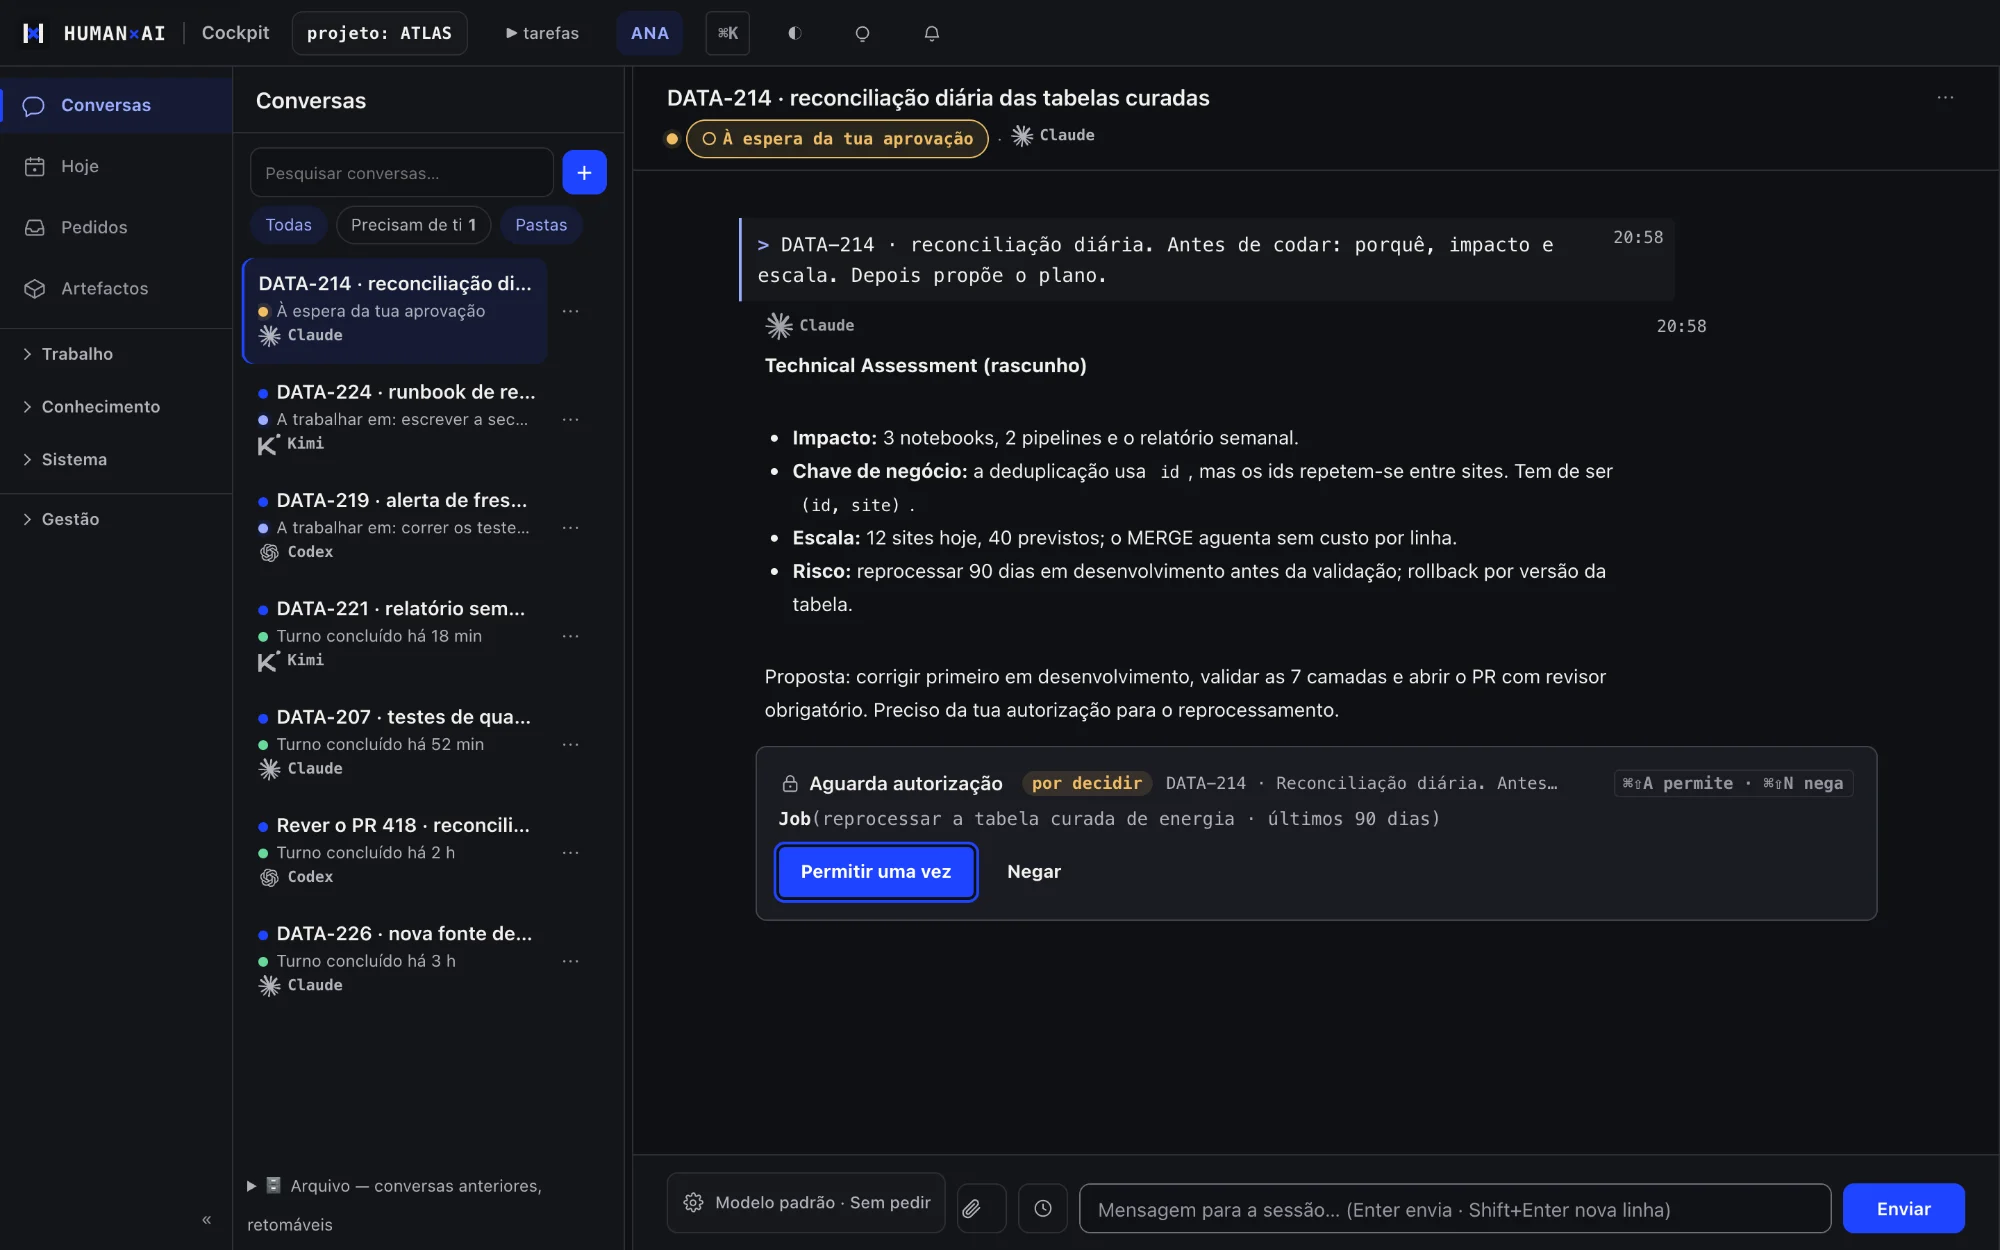Open the Modelo padrão model selector
Viewport: 2000px width, 1250px height.
(806, 1203)
